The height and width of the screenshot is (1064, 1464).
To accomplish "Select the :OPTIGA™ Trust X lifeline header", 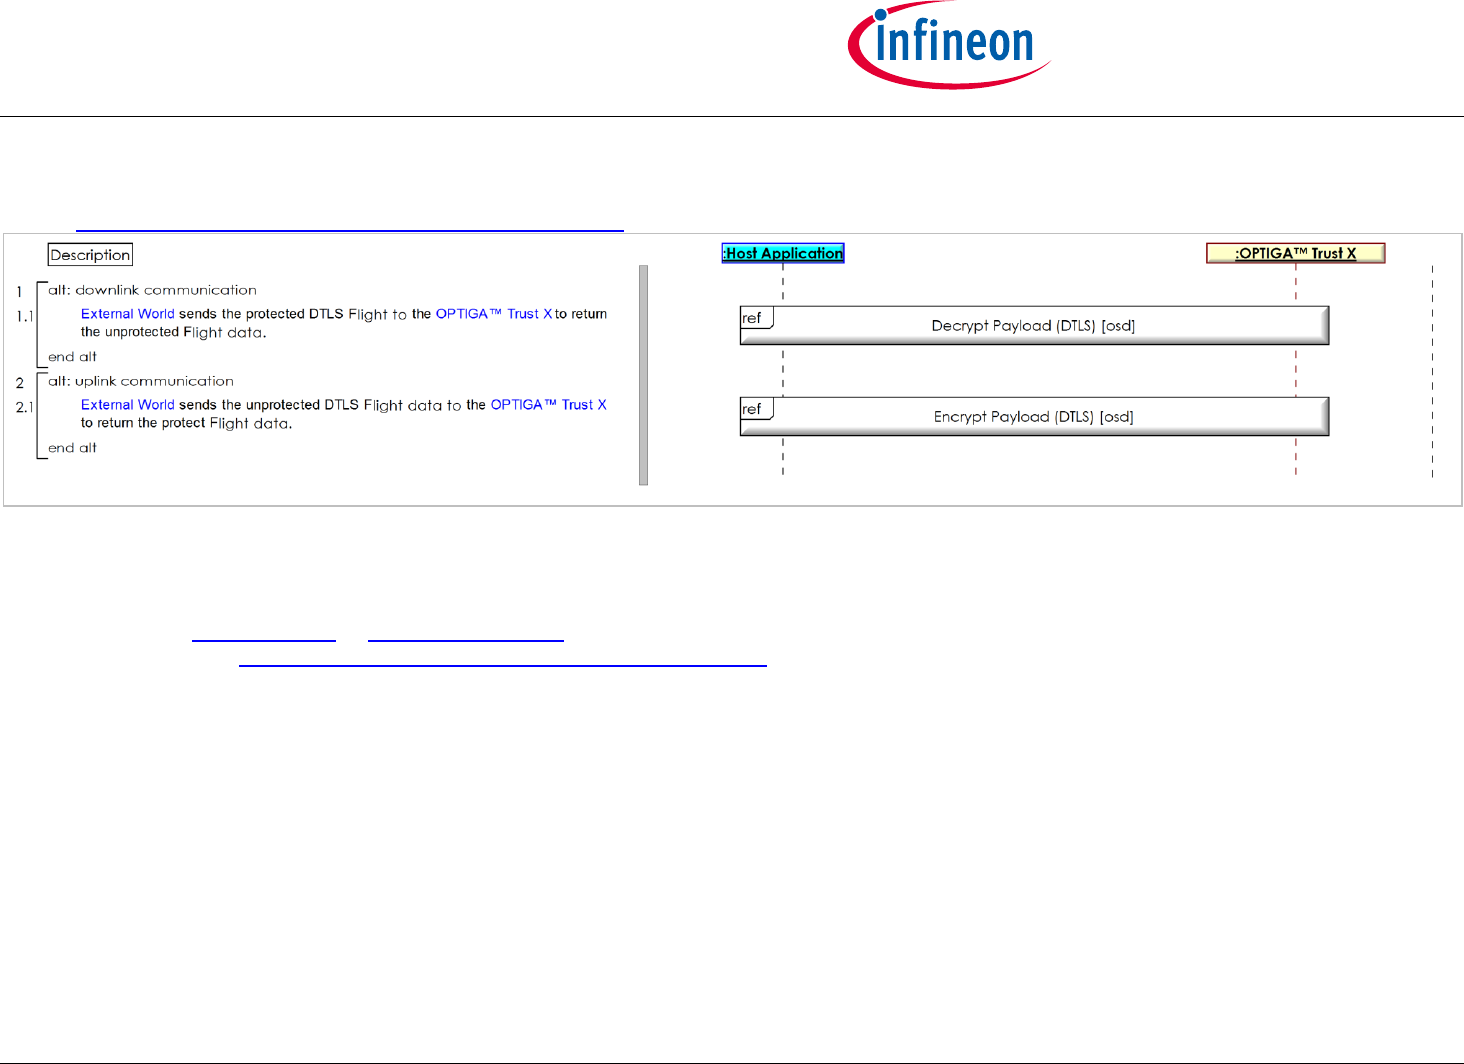I will 1296,253.
